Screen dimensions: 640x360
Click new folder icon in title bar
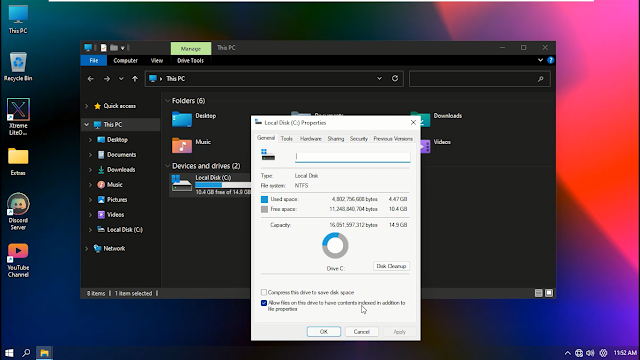coord(114,48)
